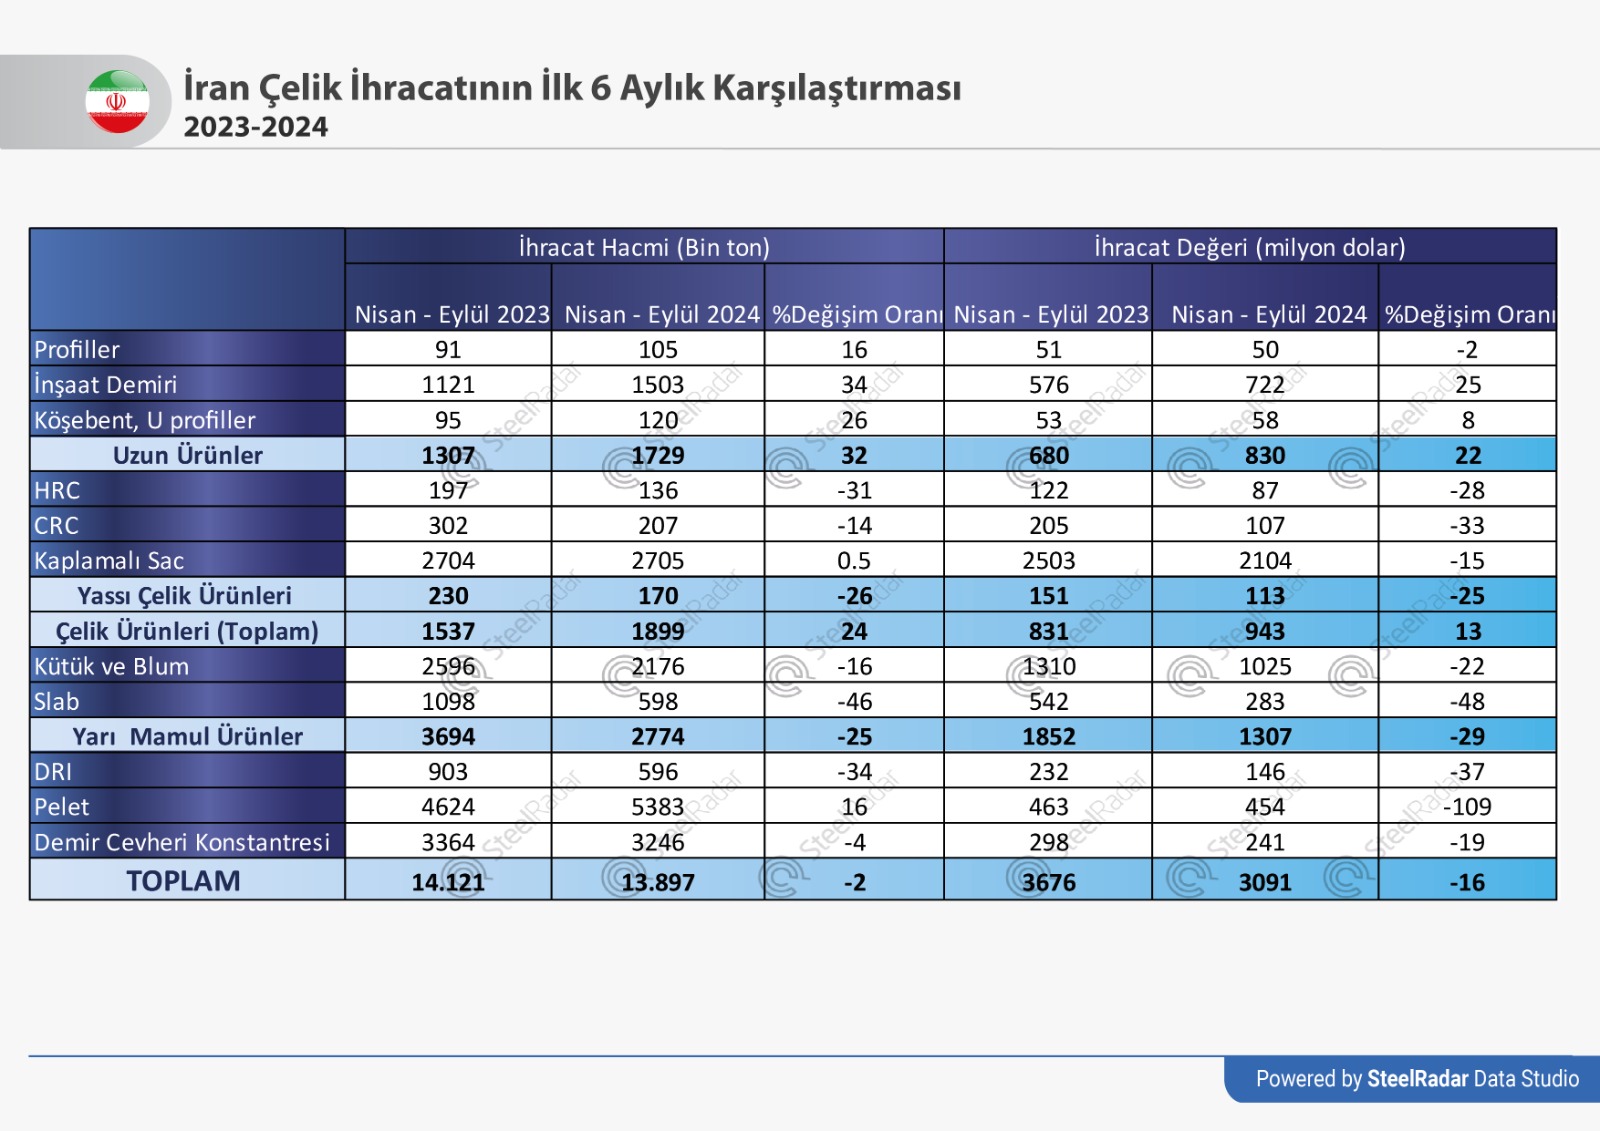This screenshot has width=1600, height=1131.
Task: Click the -109 change cell in Pelet row
Action: [1467, 806]
